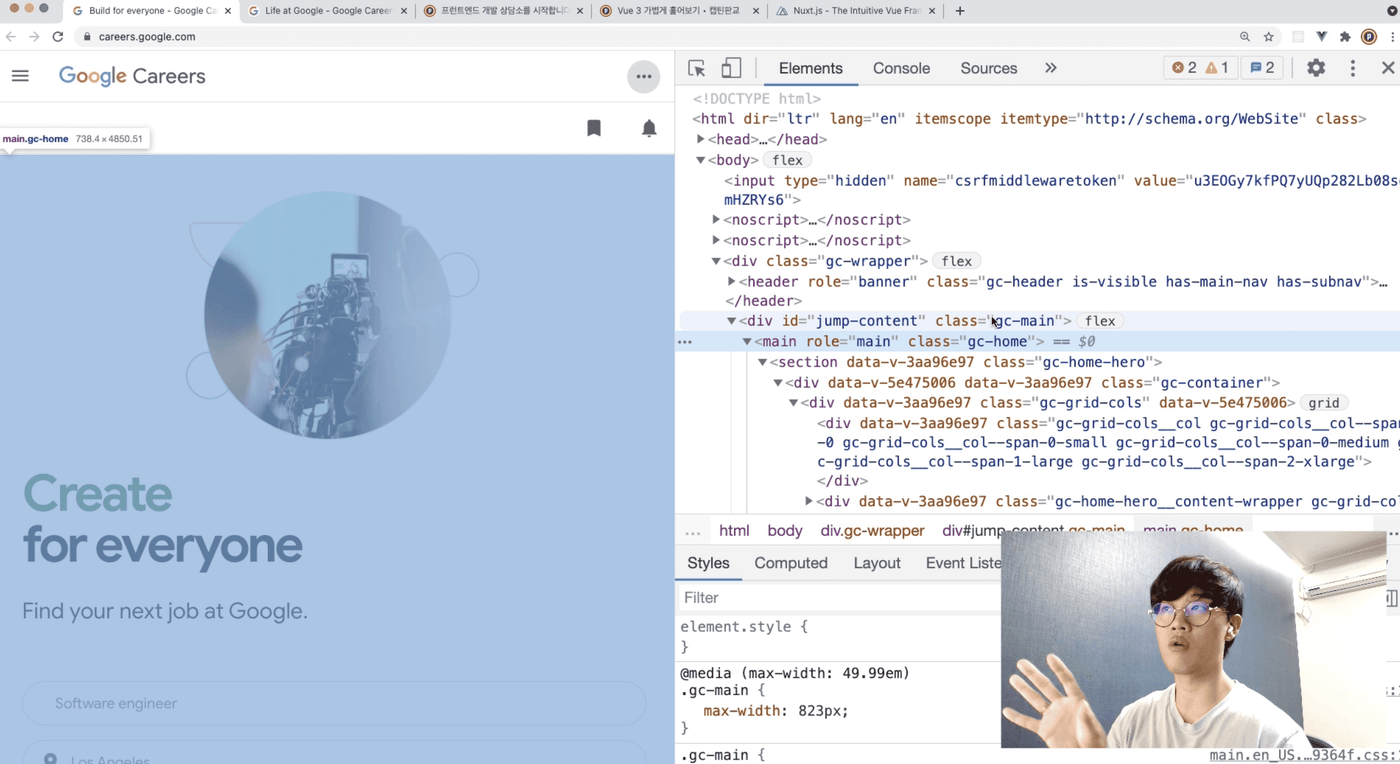Image resolution: width=1400 pixels, height=764 pixels.
Task: Click the grid badge on gc-grid-cols
Action: click(1323, 403)
